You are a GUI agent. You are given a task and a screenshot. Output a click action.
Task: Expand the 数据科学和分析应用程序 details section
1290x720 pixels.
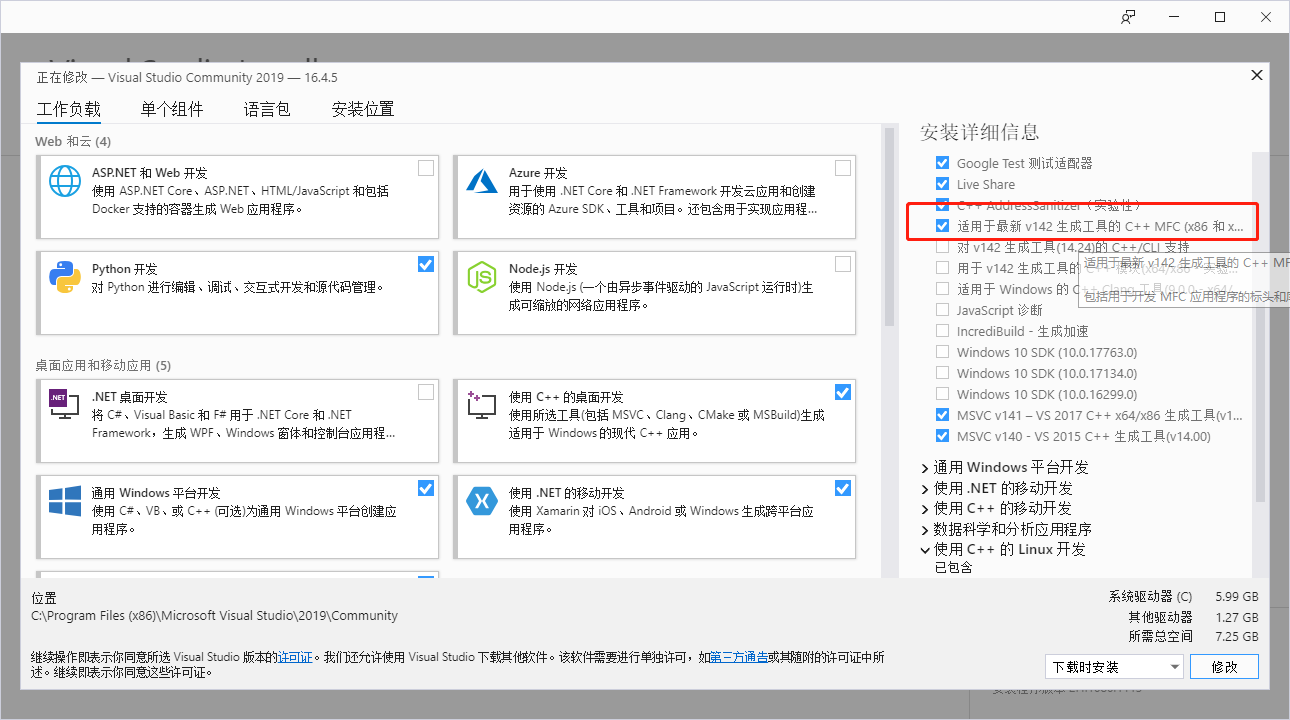[925, 529]
